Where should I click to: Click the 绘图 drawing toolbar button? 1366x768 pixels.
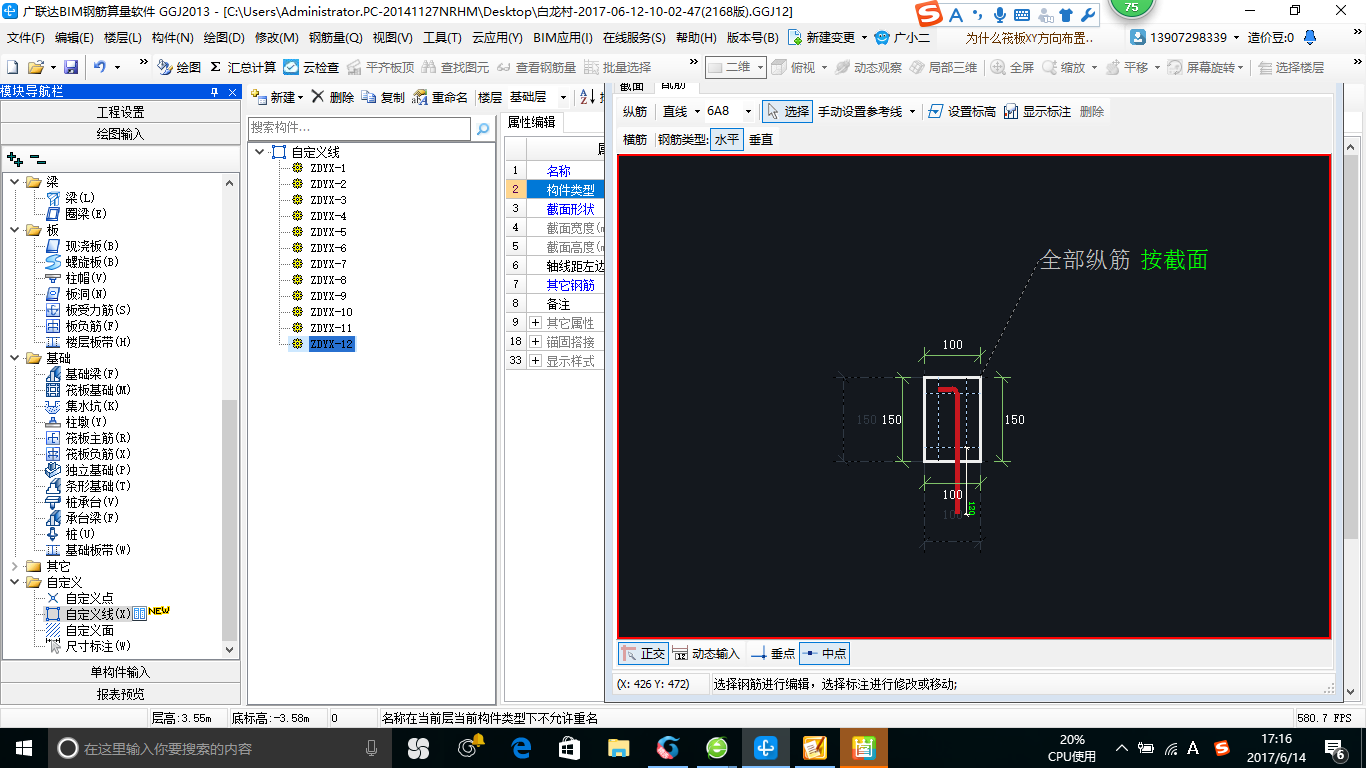click(180, 67)
